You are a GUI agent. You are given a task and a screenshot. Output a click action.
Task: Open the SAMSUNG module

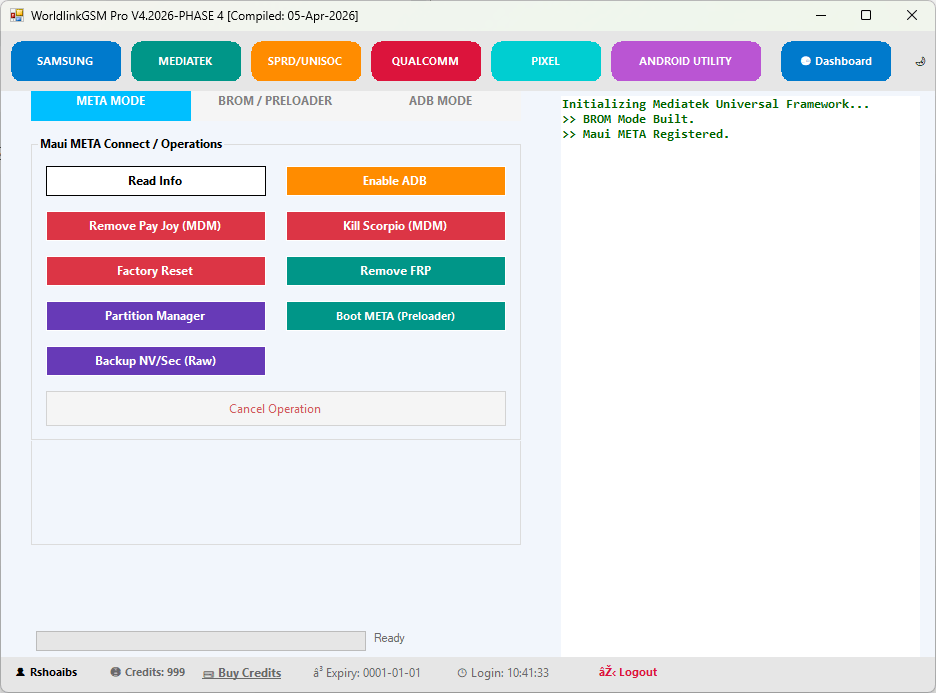coord(65,61)
